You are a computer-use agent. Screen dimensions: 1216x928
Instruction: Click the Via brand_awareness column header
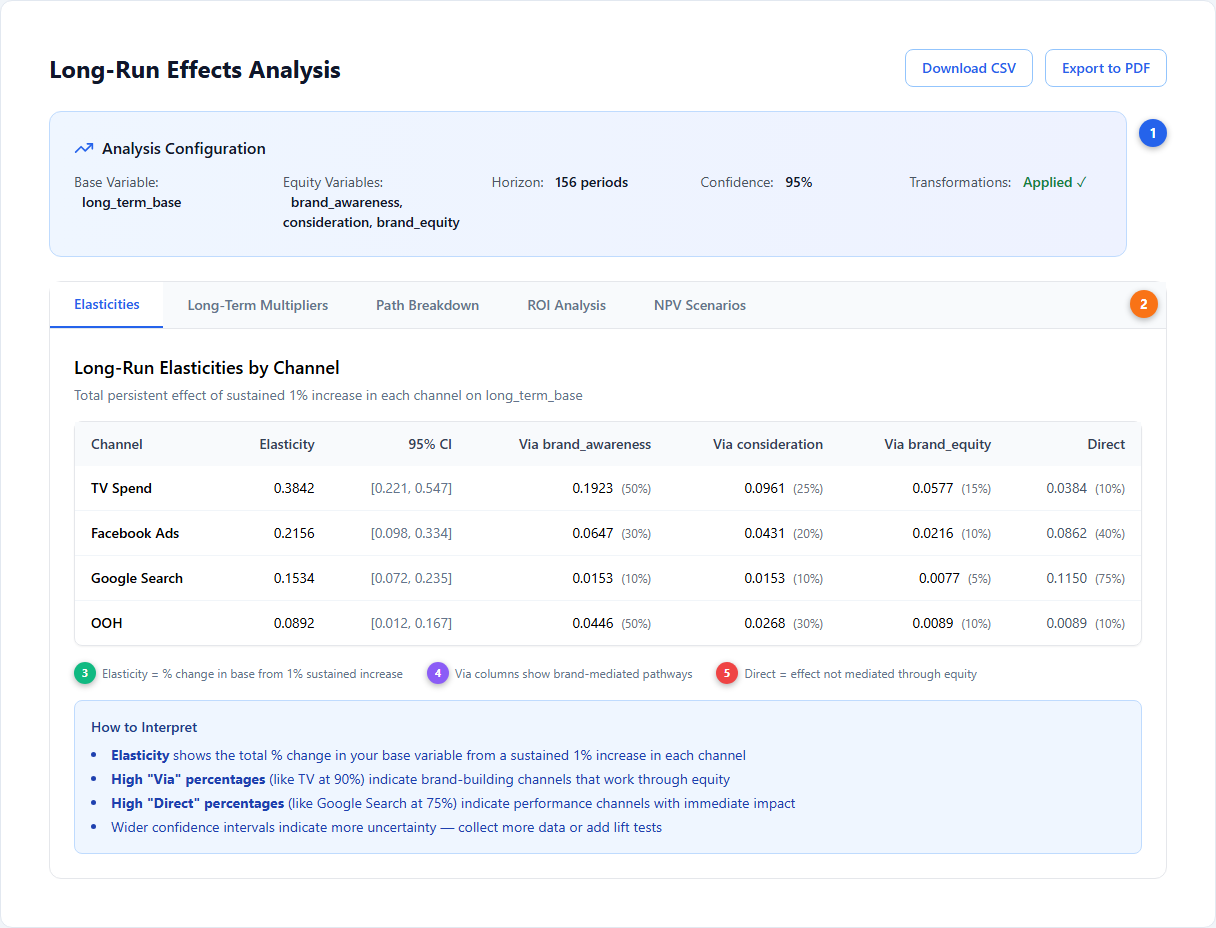point(585,444)
